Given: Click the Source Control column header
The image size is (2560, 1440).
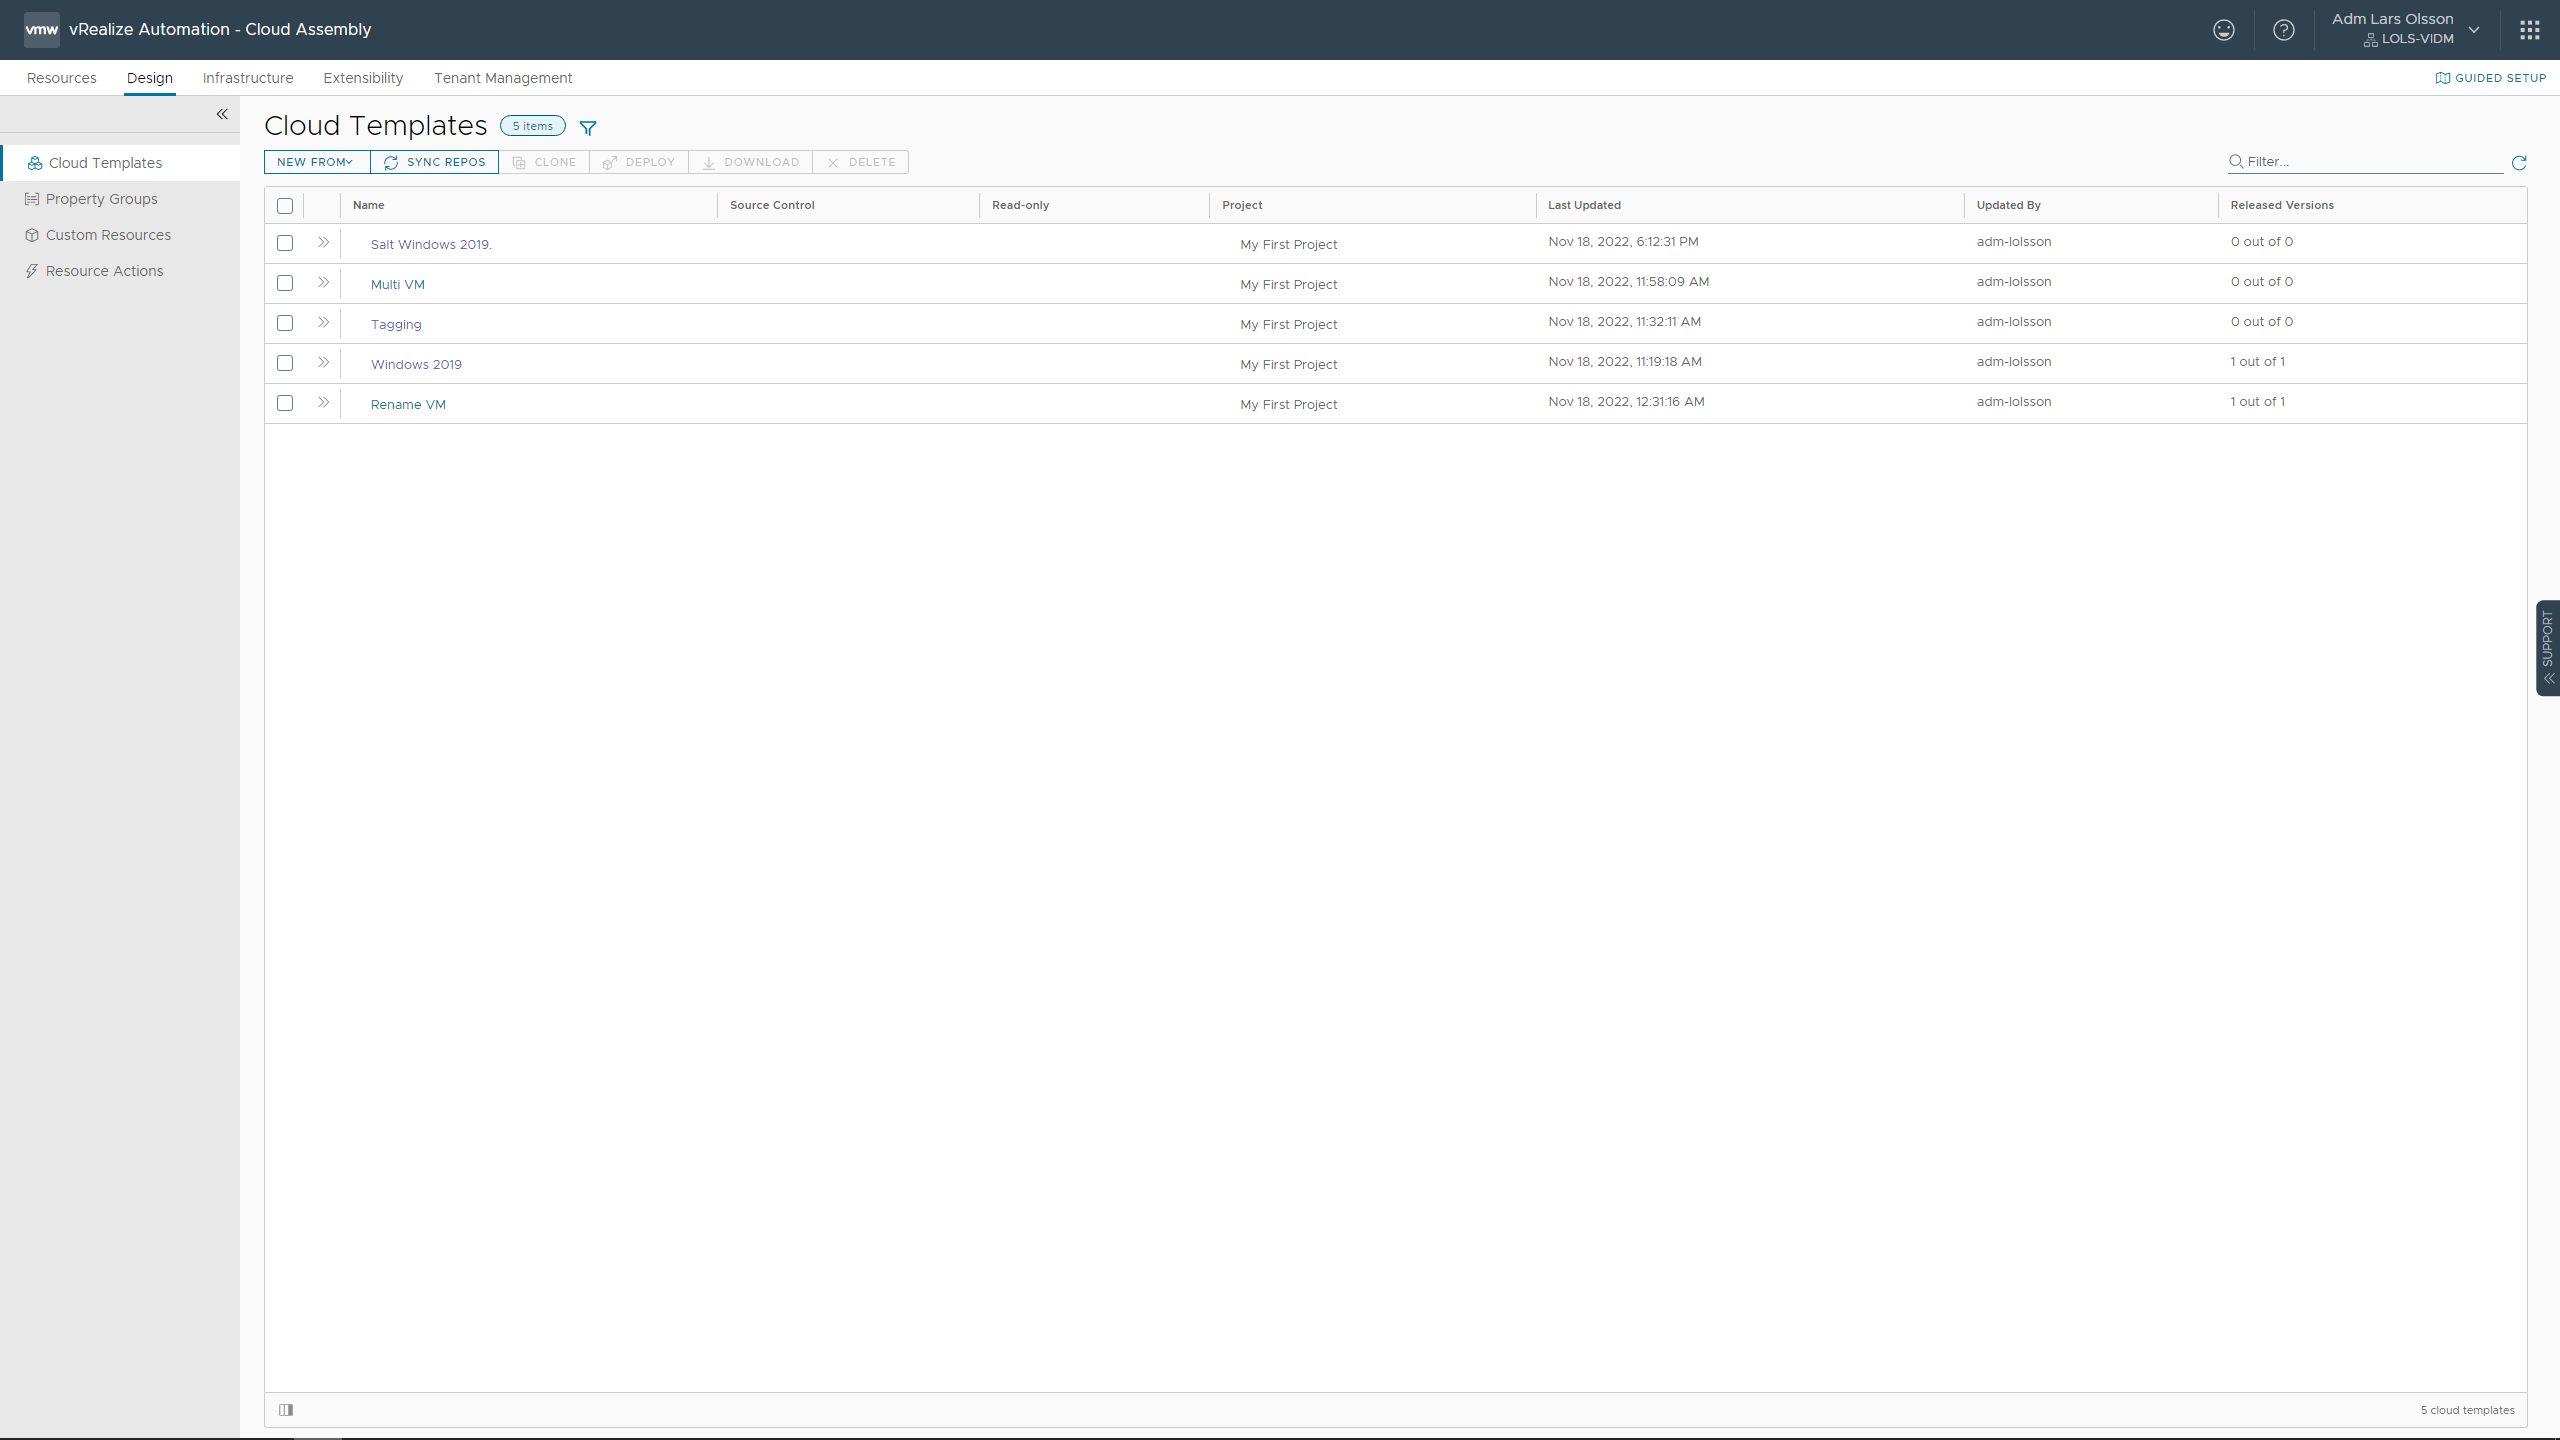Looking at the screenshot, I should [x=772, y=205].
